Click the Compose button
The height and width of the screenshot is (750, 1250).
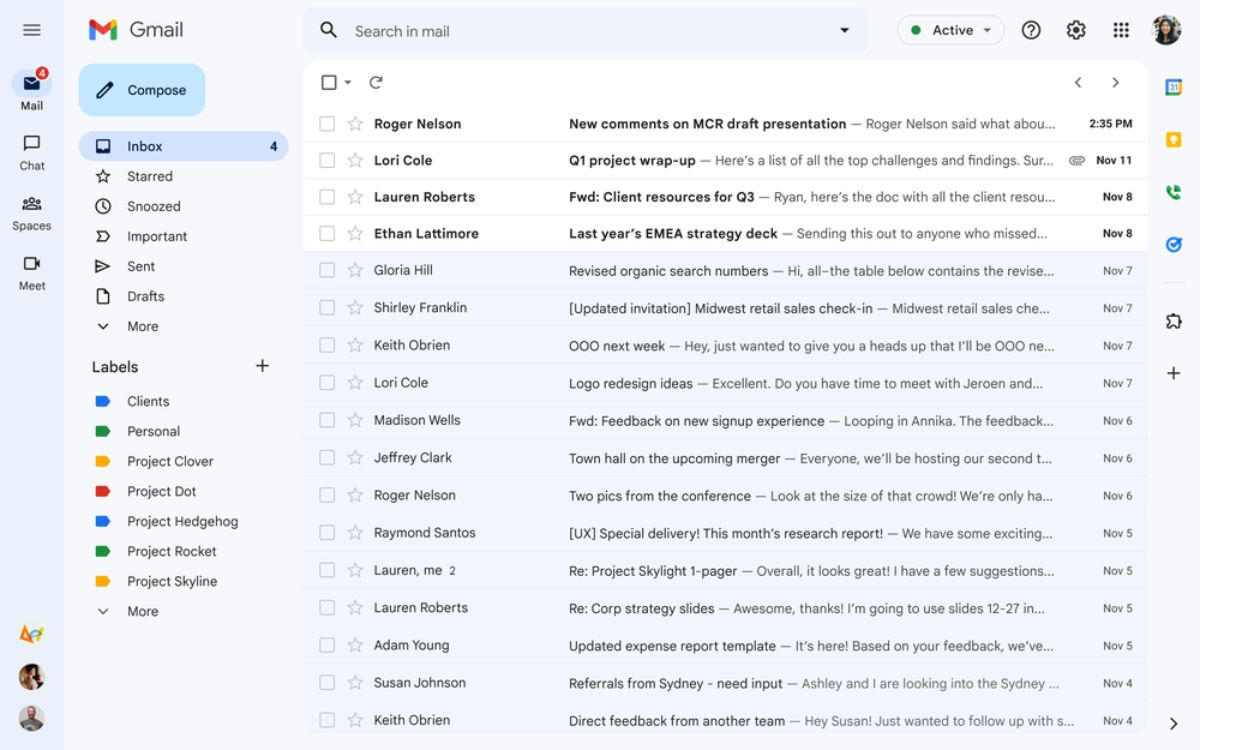pos(141,89)
